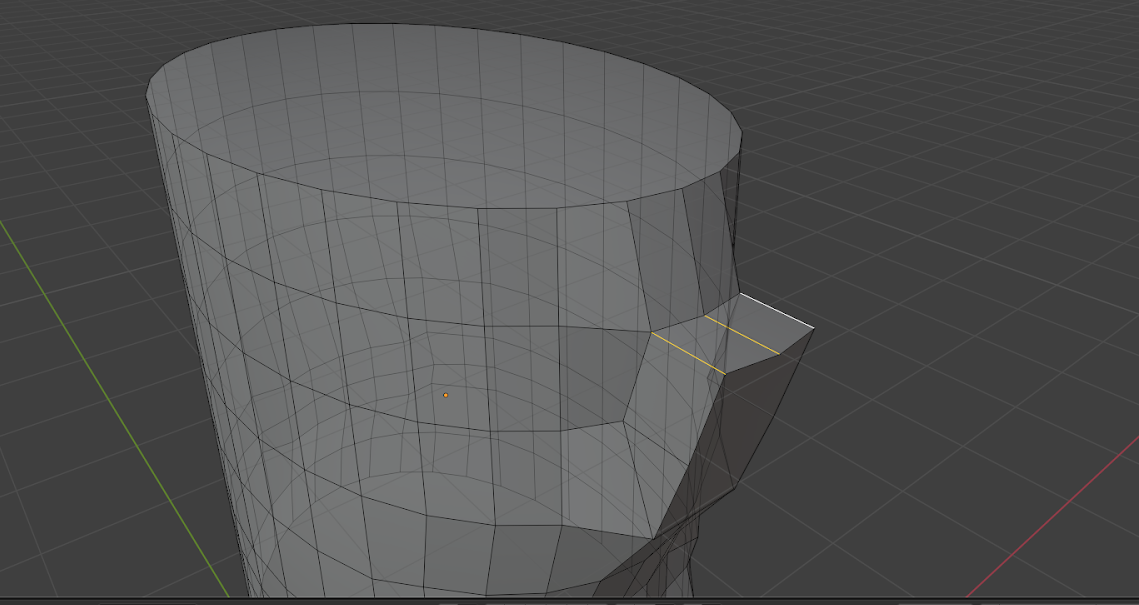Image resolution: width=1139 pixels, height=605 pixels.
Task: Select the white active edge on handle tip
Action: (x=777, y=311)
